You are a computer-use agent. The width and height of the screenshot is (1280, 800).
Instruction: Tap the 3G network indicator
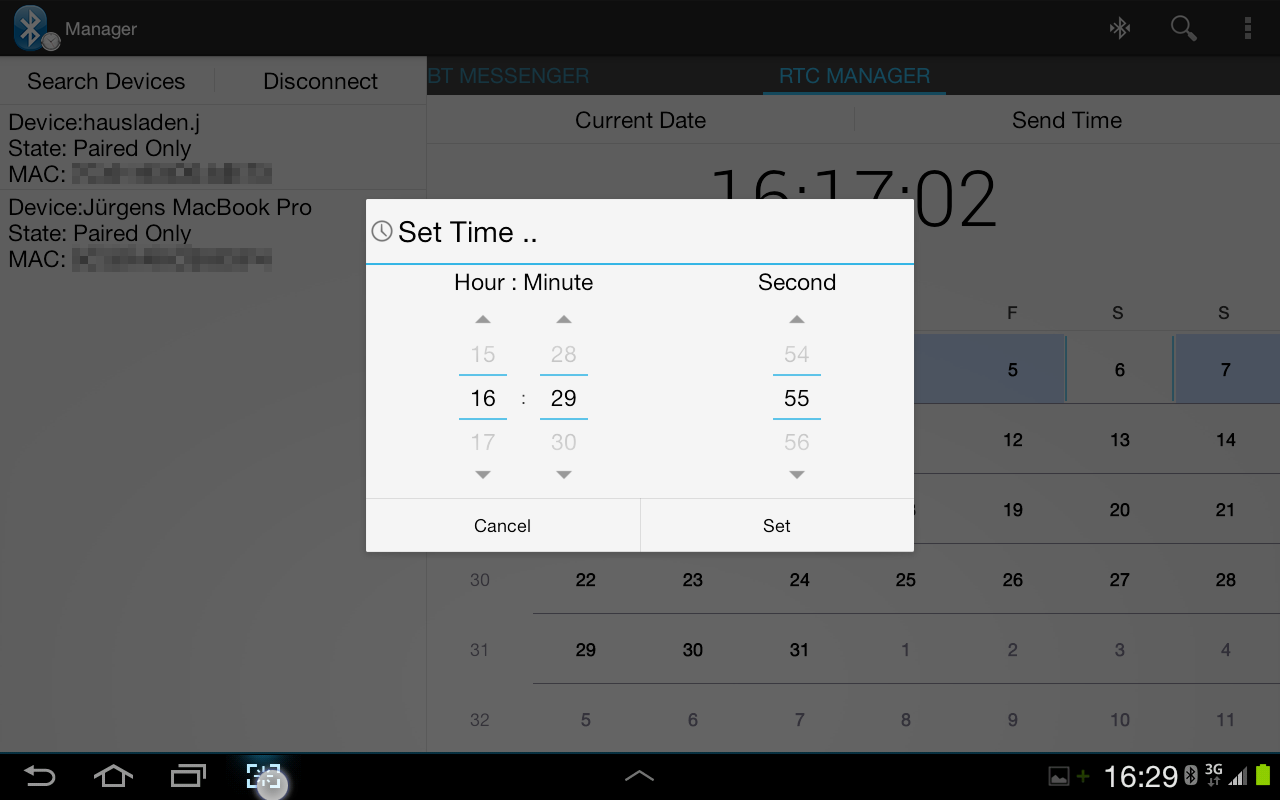click(x=1214, y=775)
